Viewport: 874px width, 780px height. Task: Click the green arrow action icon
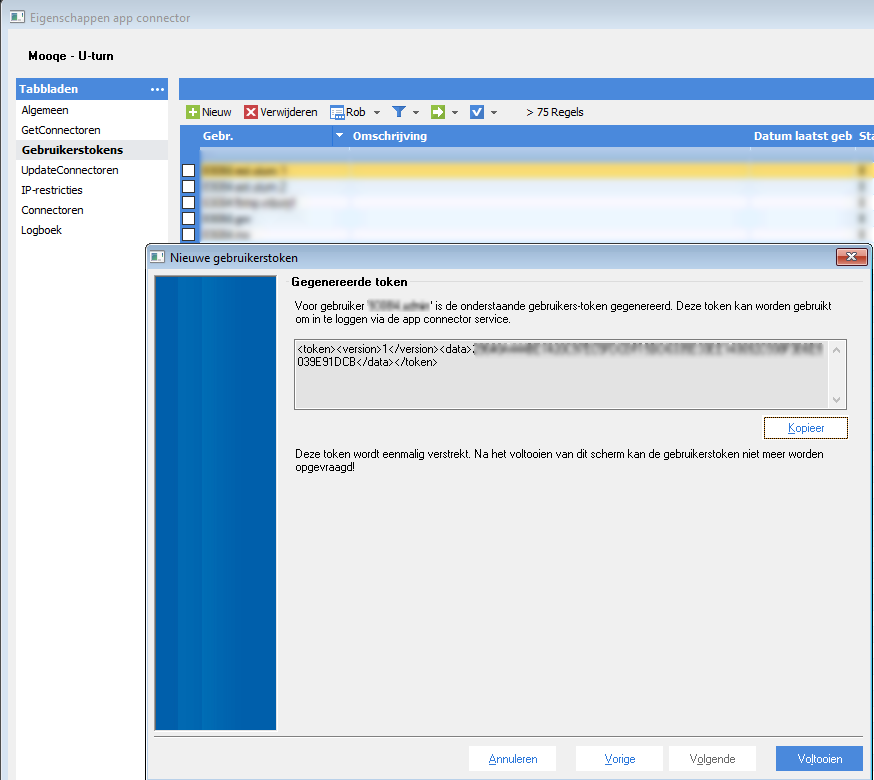(x=437, y=112)
